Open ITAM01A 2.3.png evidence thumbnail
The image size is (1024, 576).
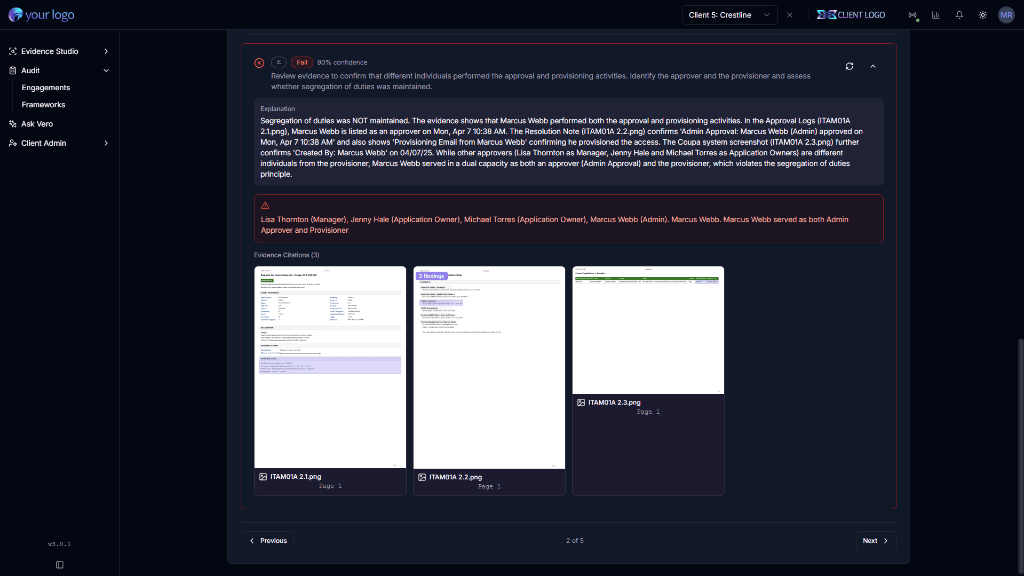pos(648,330)
